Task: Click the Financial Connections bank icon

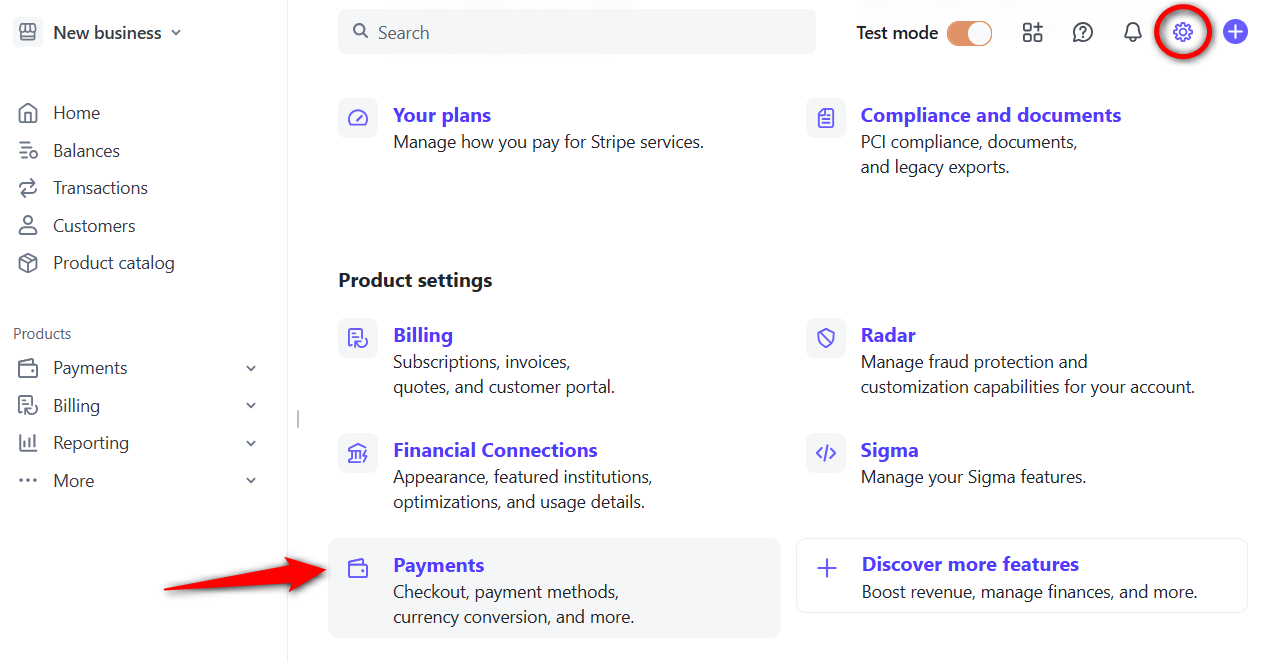Action: pyautogui.click(x=358, y=453)
